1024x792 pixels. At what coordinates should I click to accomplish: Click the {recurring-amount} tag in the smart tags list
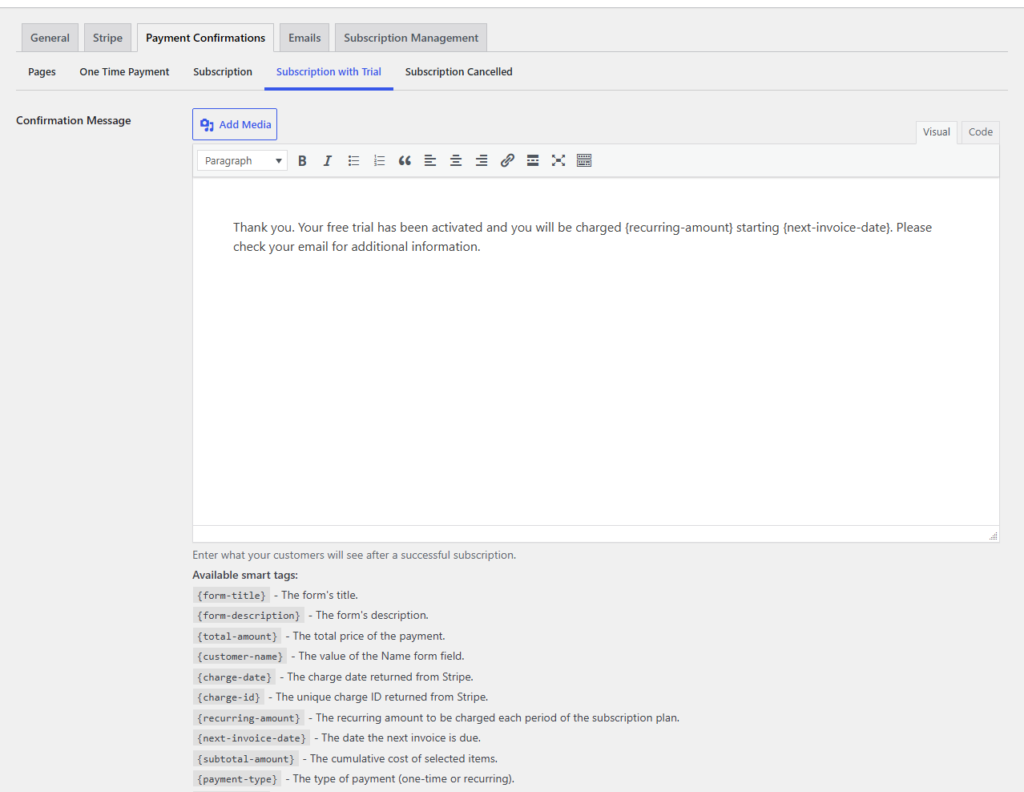click(248, 718)
